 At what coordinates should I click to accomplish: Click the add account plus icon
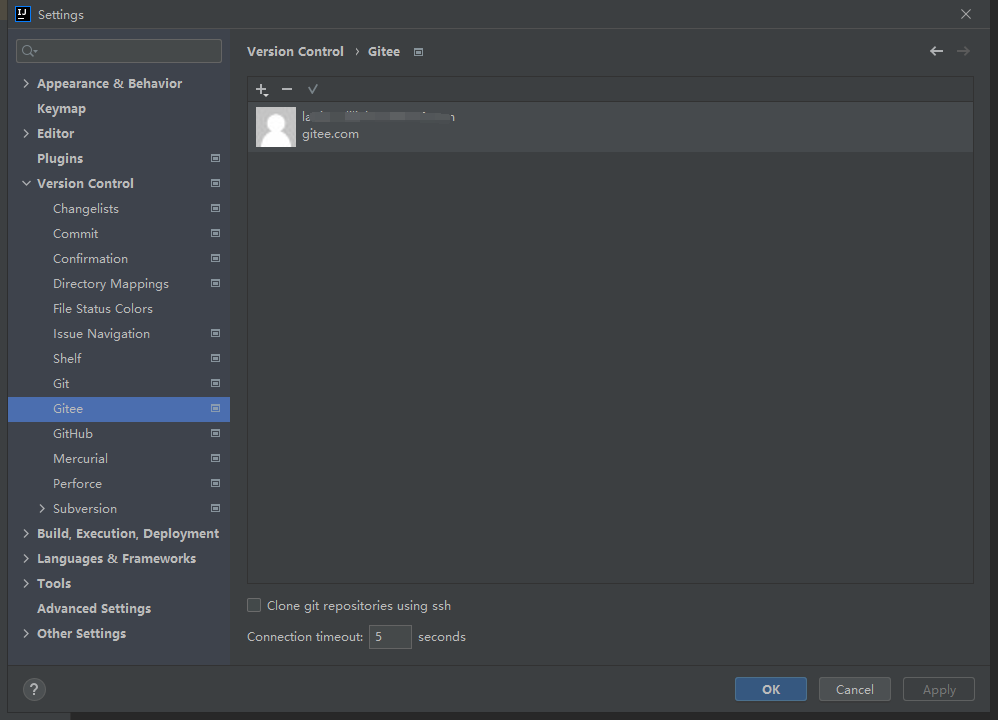(262, 90)
